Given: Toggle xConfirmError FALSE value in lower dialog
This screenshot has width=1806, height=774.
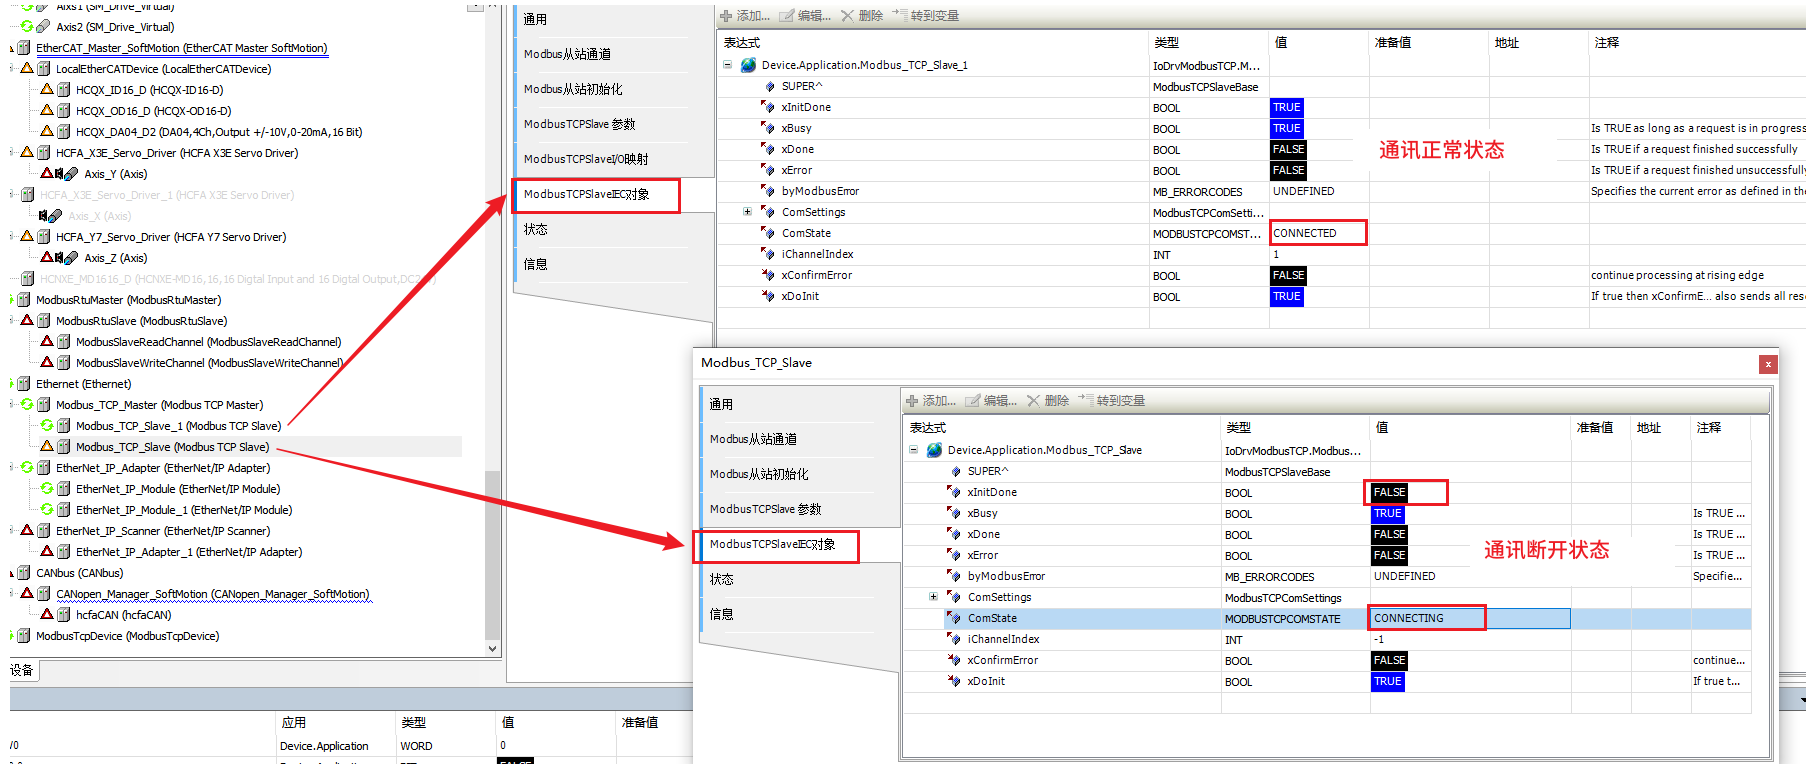Looking at the screenshot, I should click(1389, 661).
